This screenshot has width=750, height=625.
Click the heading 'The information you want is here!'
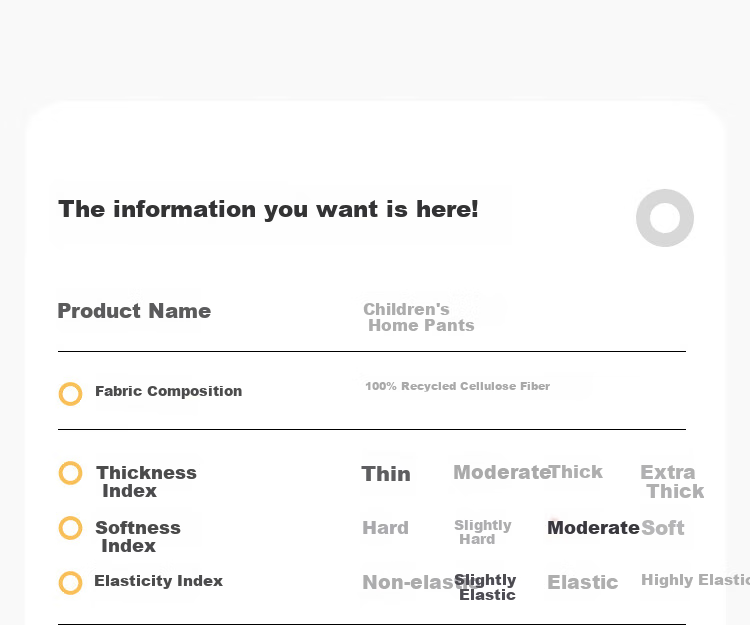pos(268,210)
